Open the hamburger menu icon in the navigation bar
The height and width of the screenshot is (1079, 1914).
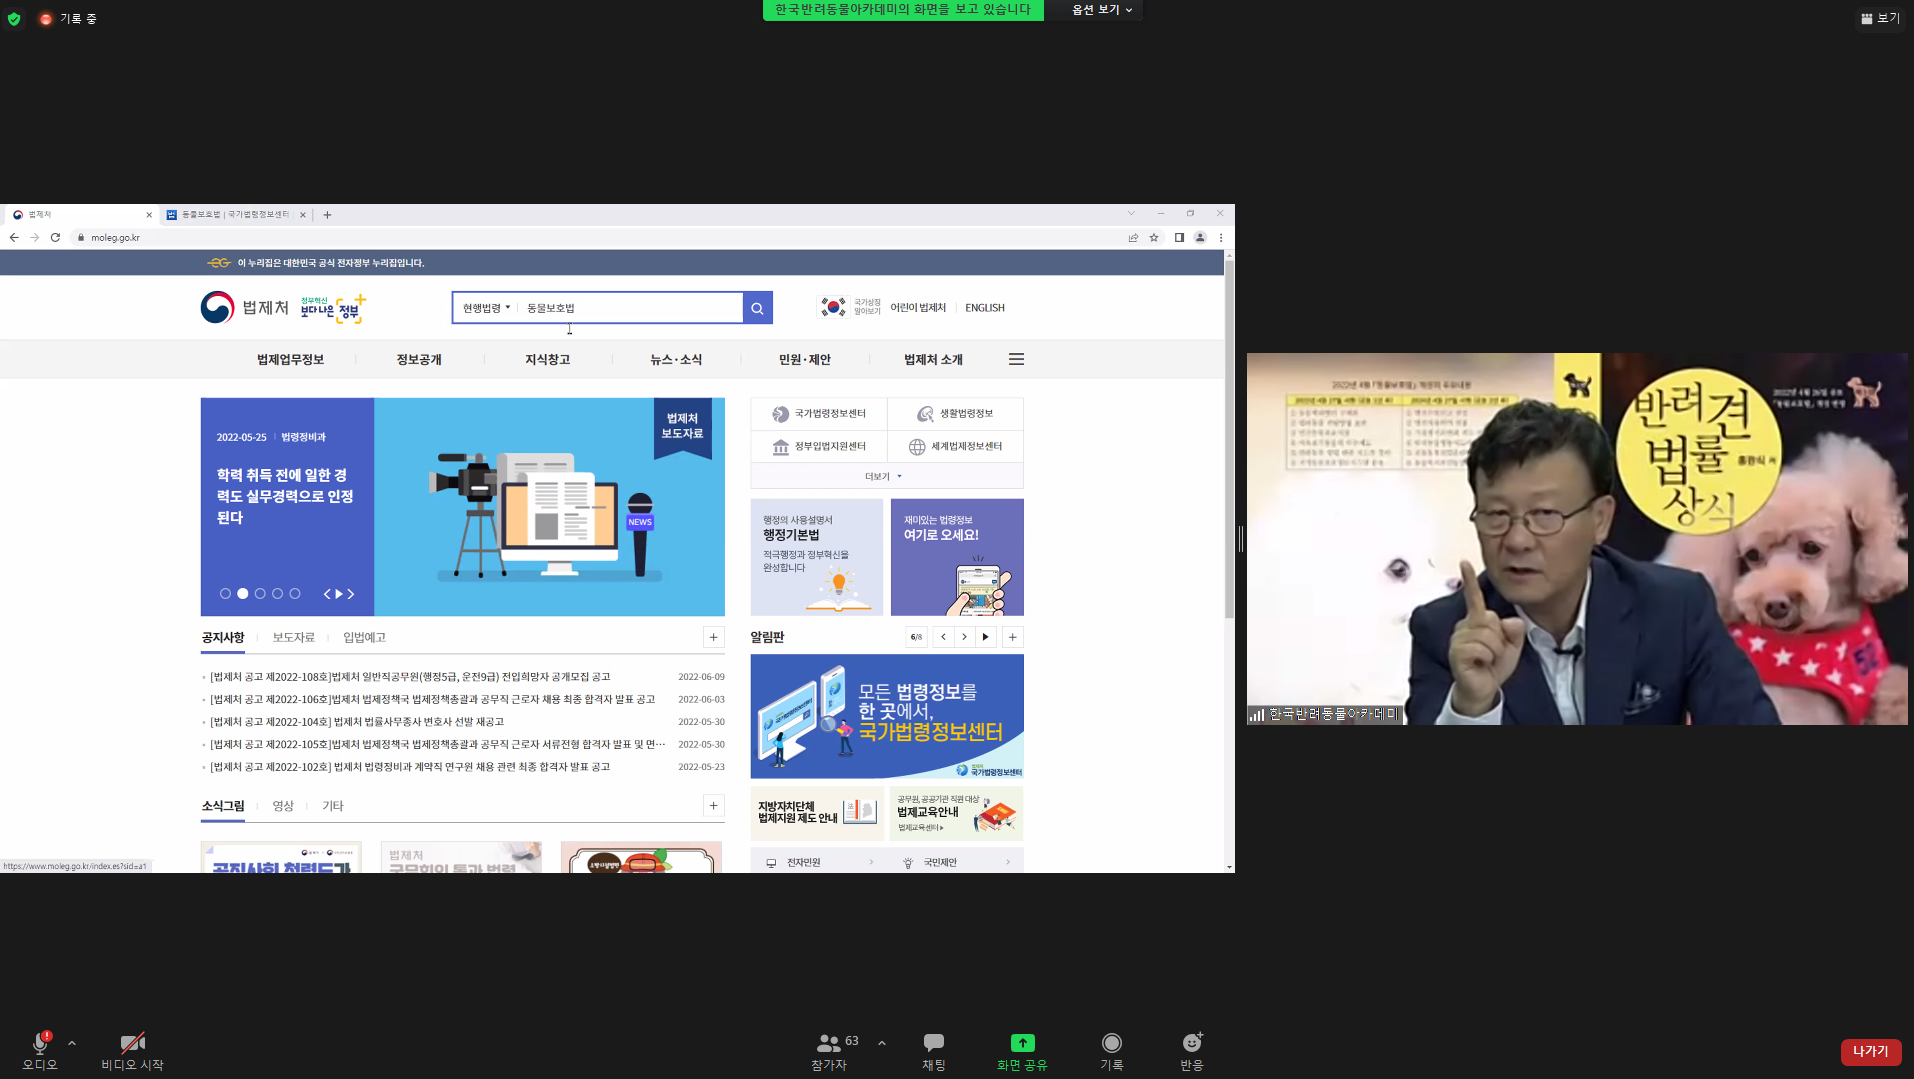coord(1016,359)
